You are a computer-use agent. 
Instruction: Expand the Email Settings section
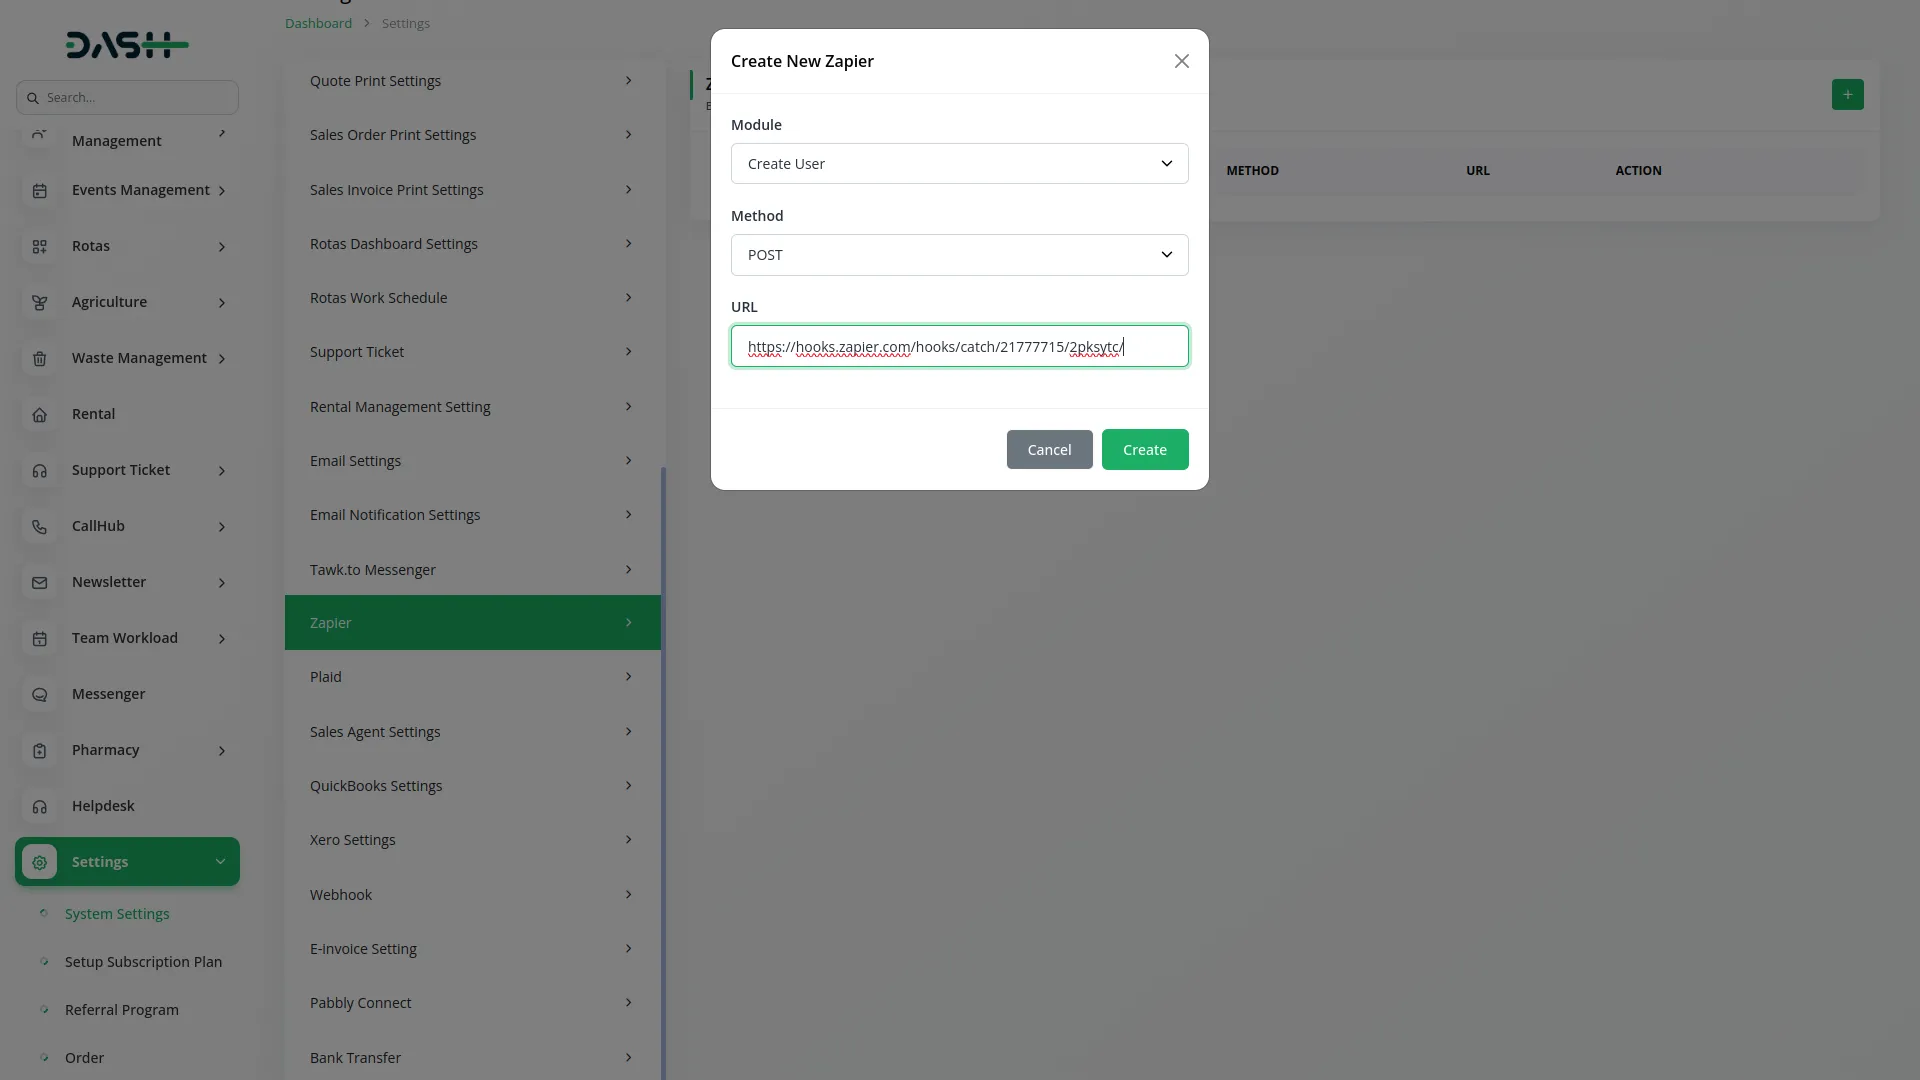pos(471,460)
